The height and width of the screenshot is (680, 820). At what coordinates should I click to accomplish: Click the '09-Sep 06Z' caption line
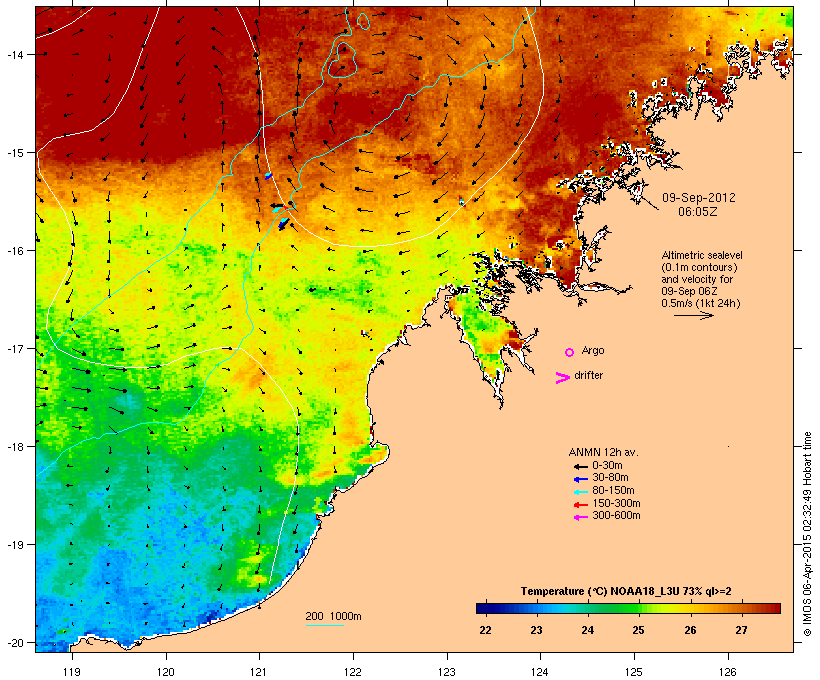coord(689,291)
